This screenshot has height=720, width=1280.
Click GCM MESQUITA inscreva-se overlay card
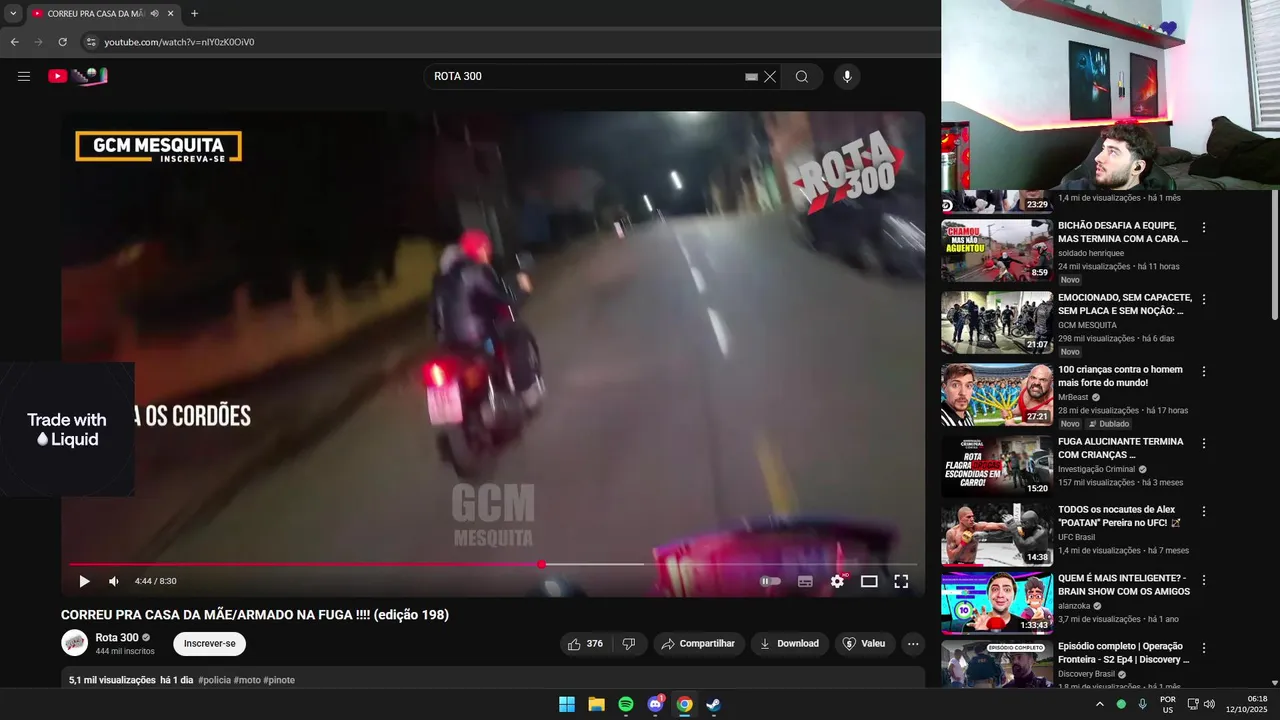click(158, 147)
